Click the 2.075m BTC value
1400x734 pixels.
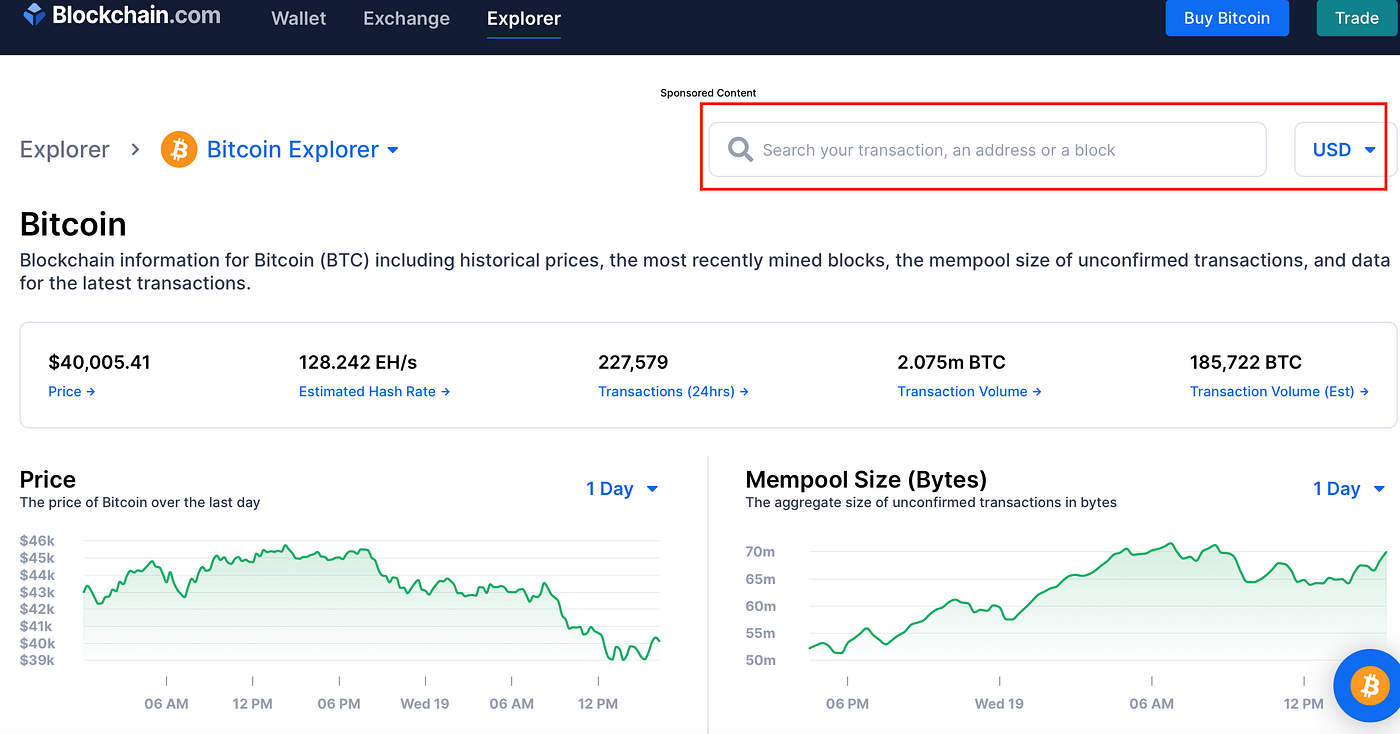951,362
